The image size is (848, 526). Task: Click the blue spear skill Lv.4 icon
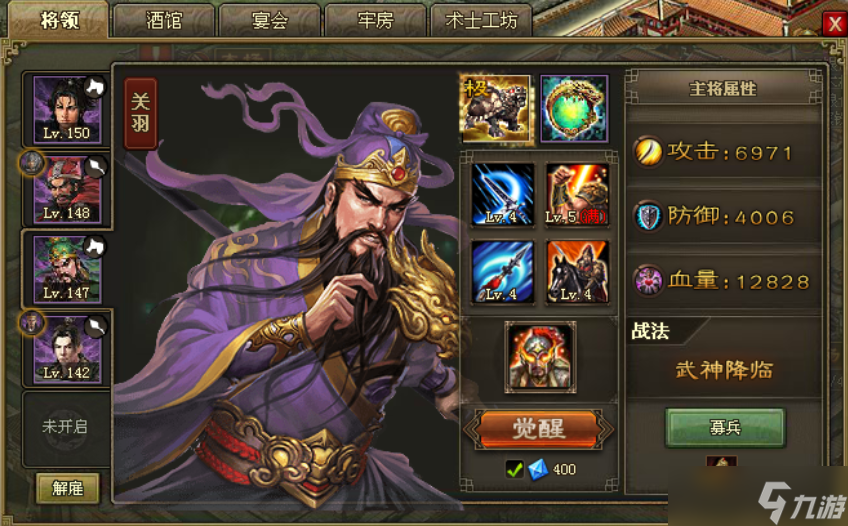tap(502, 272)
